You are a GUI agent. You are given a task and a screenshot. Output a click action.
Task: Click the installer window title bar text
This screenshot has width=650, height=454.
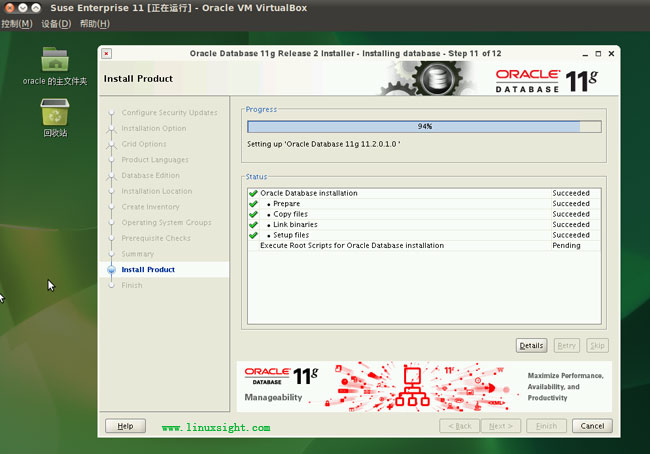[345, 53]
